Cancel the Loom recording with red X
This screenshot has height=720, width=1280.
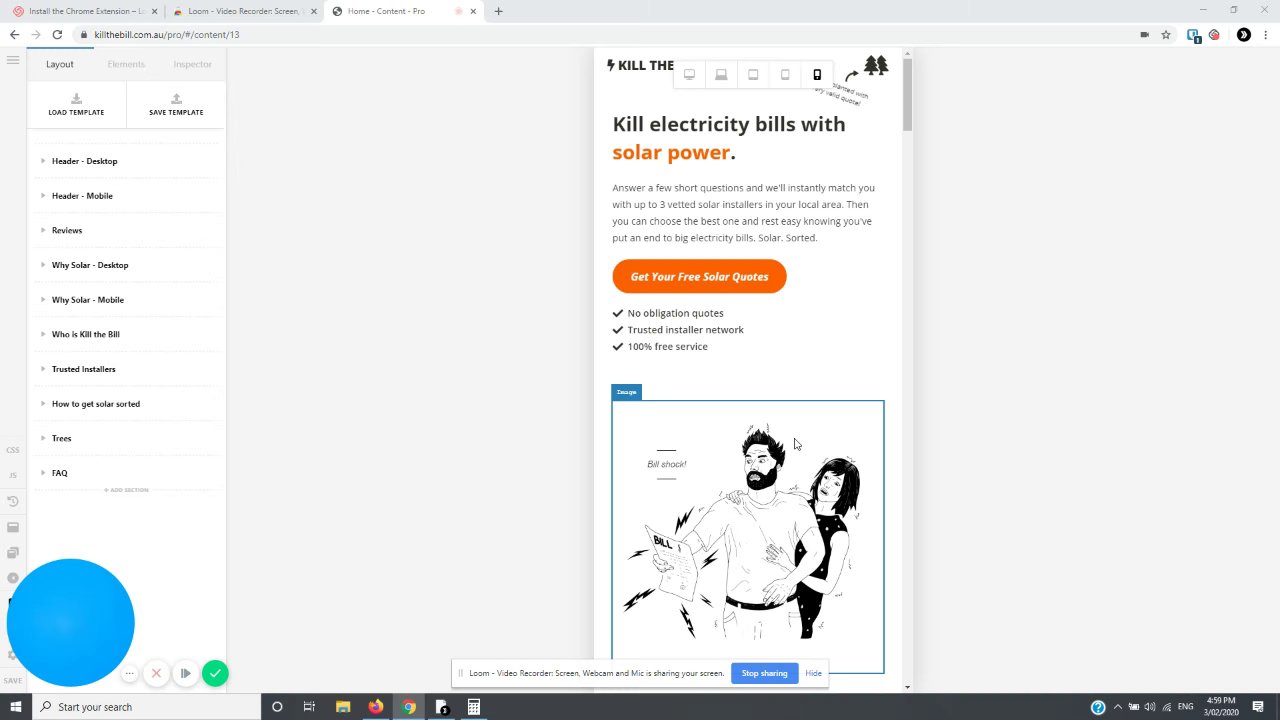click(156, 673)
